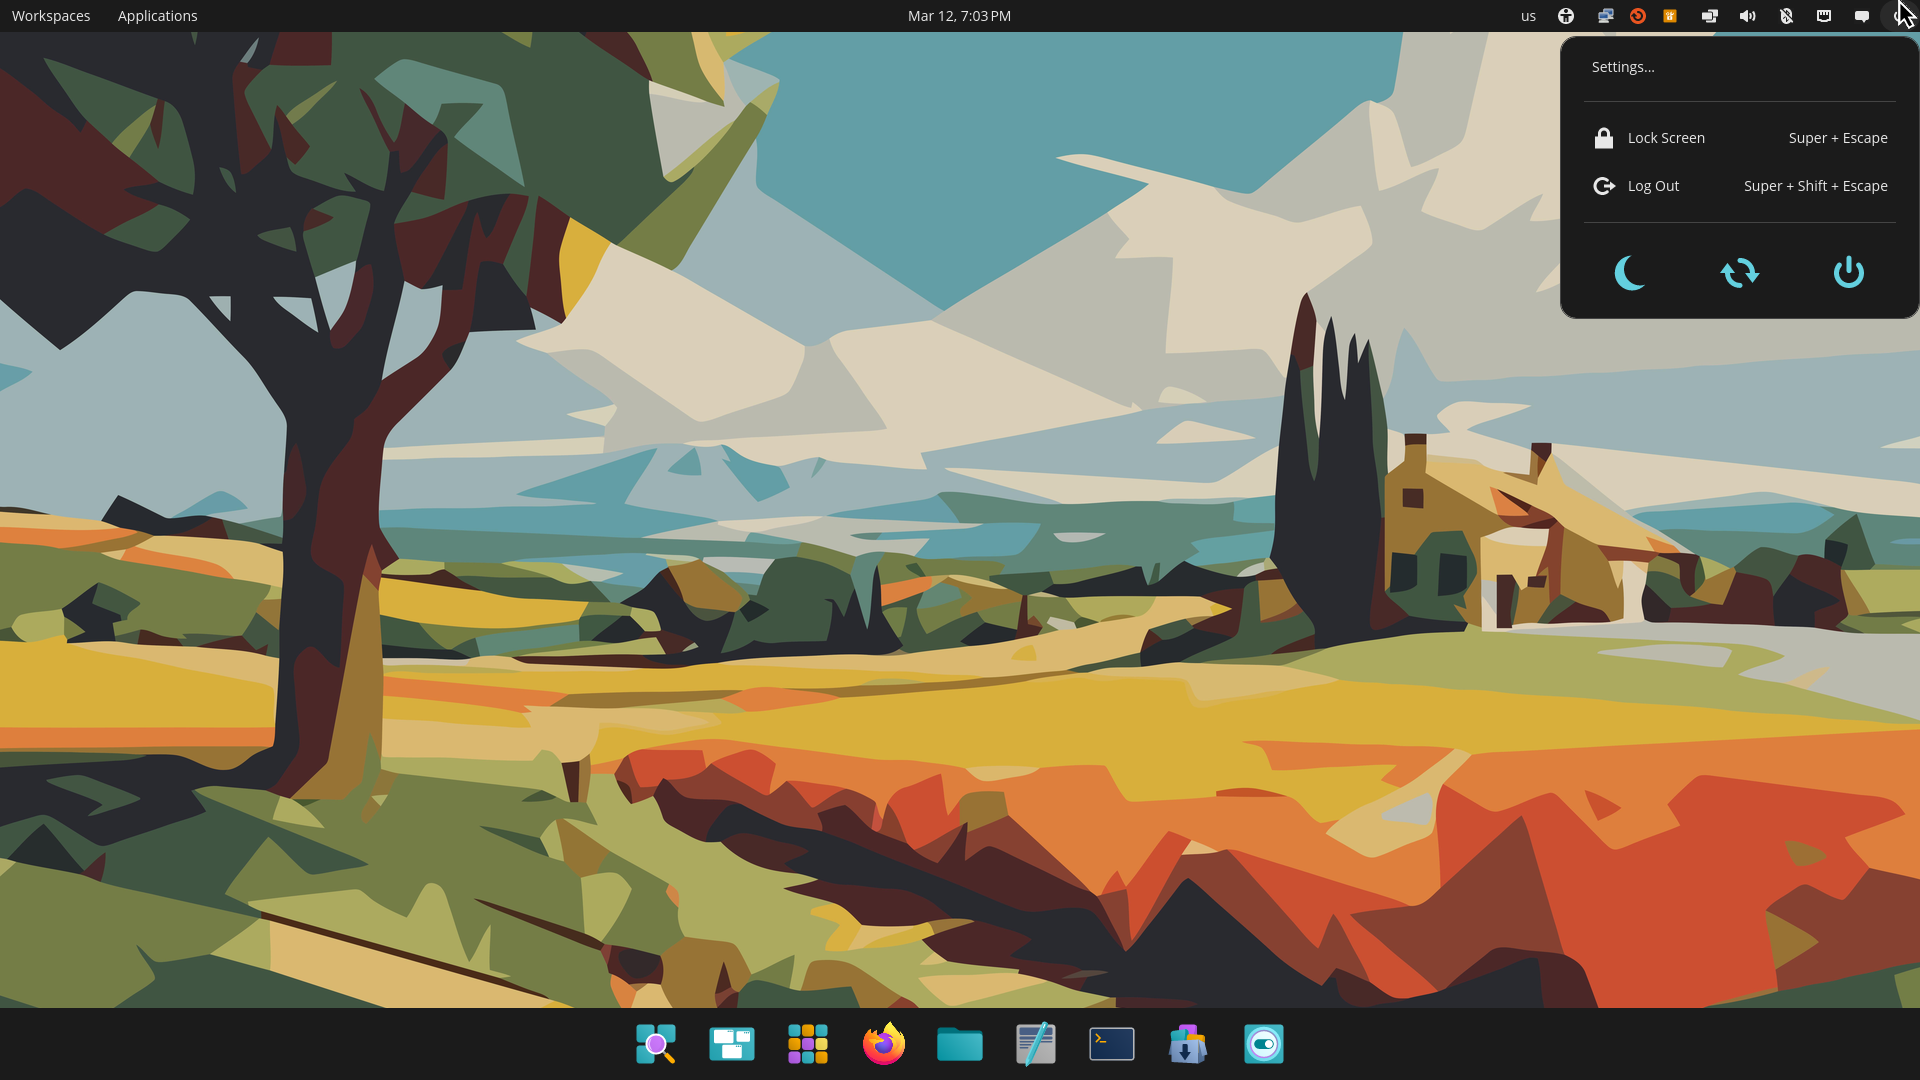Open the sound volume control in tray

tap(1747, 15)
